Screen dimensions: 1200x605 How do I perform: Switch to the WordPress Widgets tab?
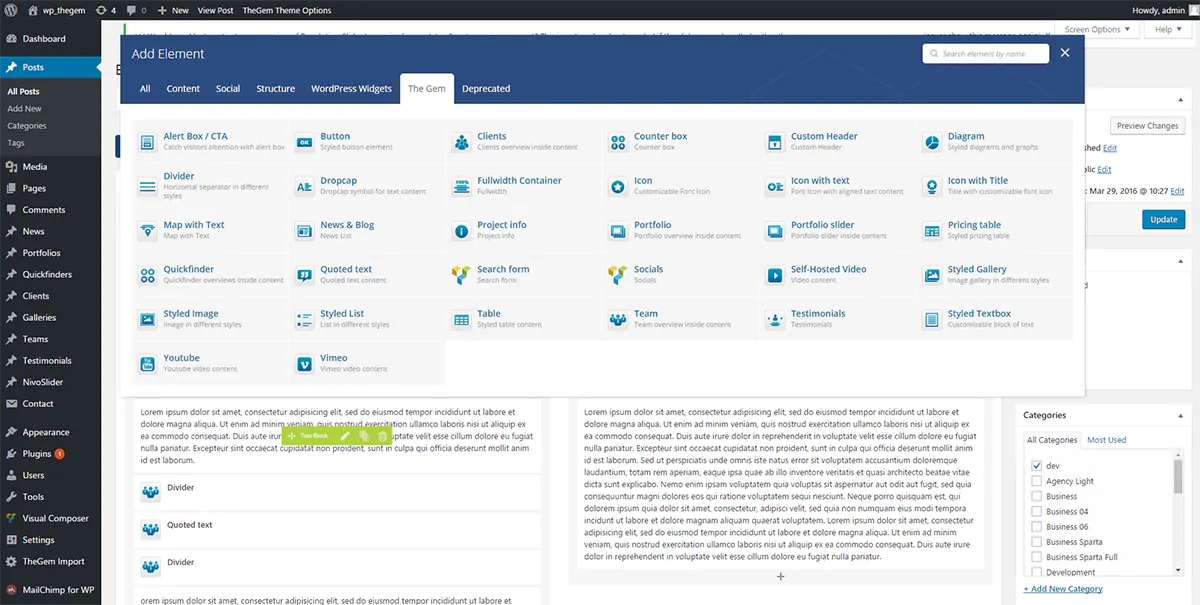(351, 89)
